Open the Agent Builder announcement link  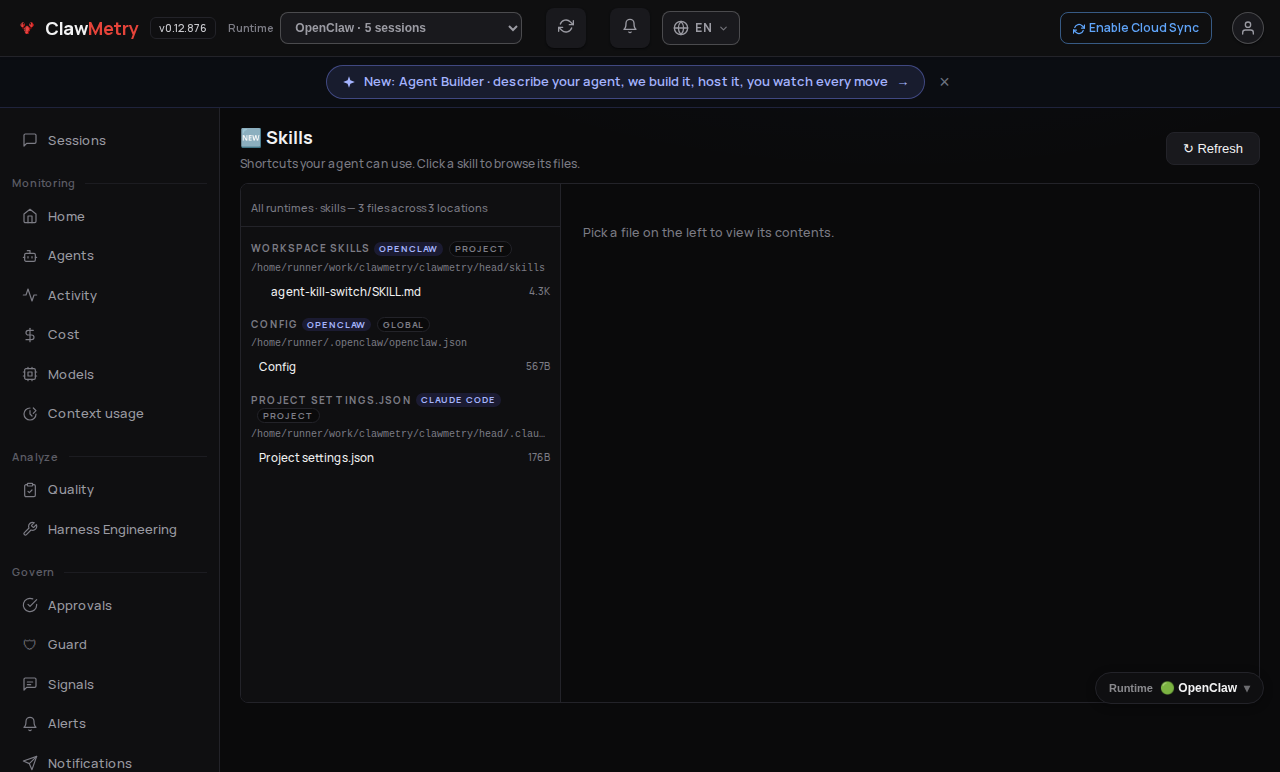pyautogui.click(x=625, y=82)
